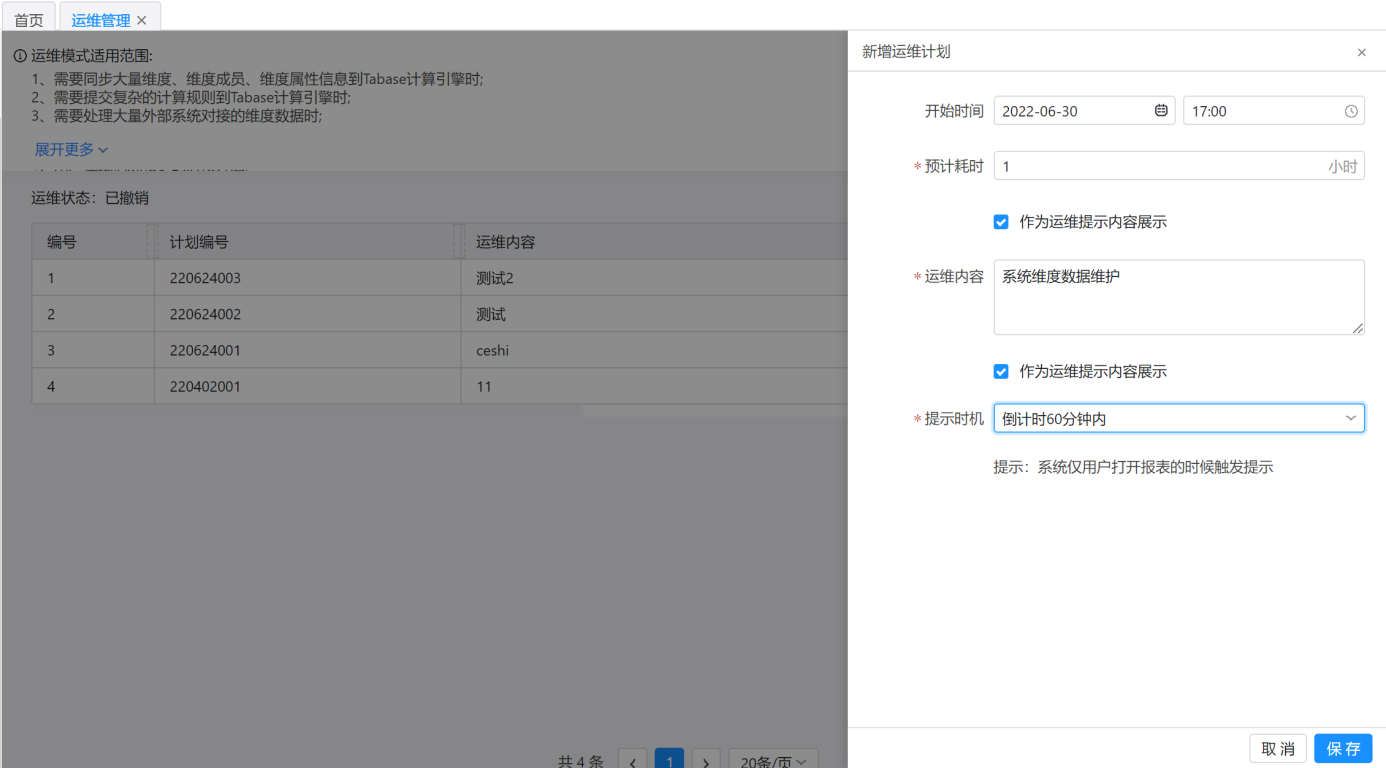Click into the 预计耗时 hours input field

point(1160,167)
